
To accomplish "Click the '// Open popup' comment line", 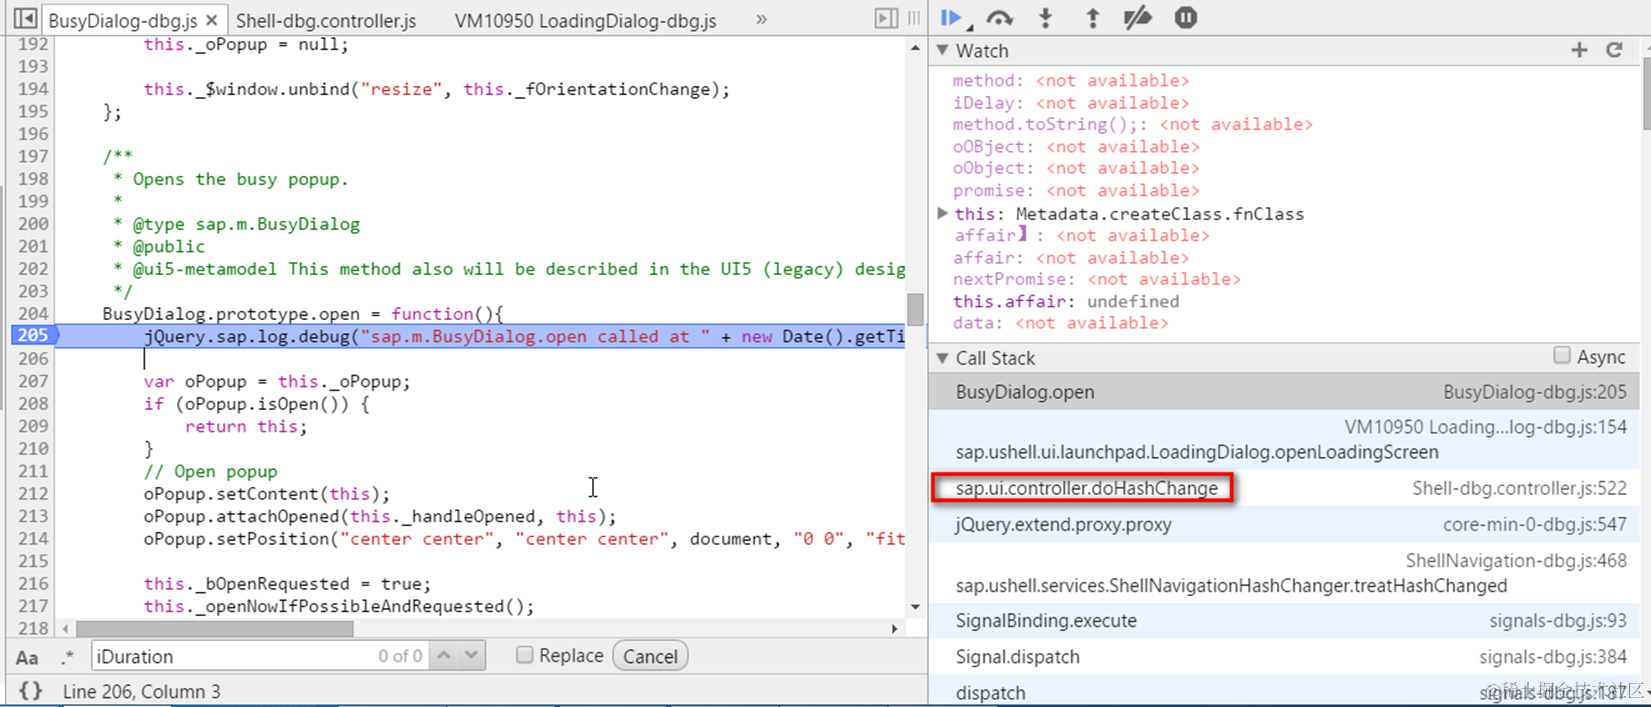I will pos(210,471).
